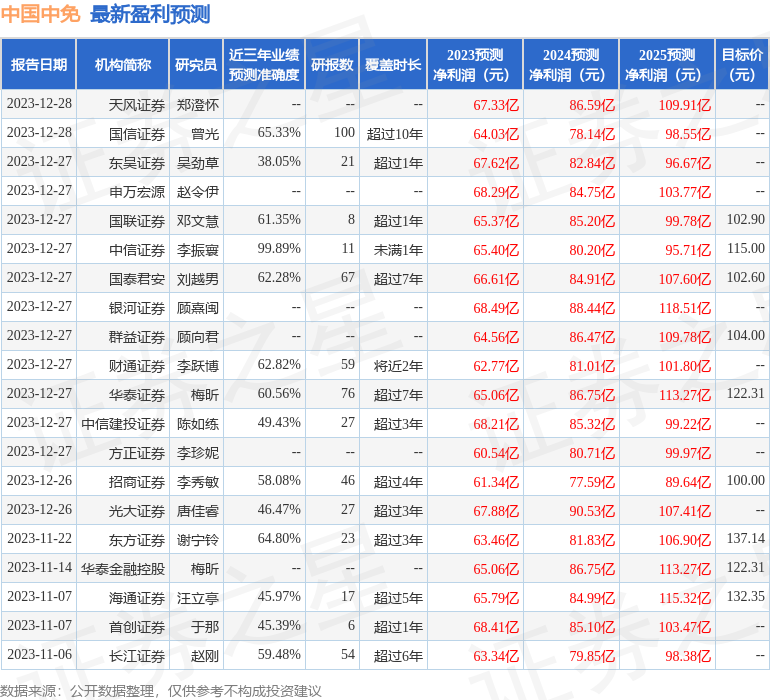Click the 2025预测净利润 column header
770x700 pixels.
(667, 64)
